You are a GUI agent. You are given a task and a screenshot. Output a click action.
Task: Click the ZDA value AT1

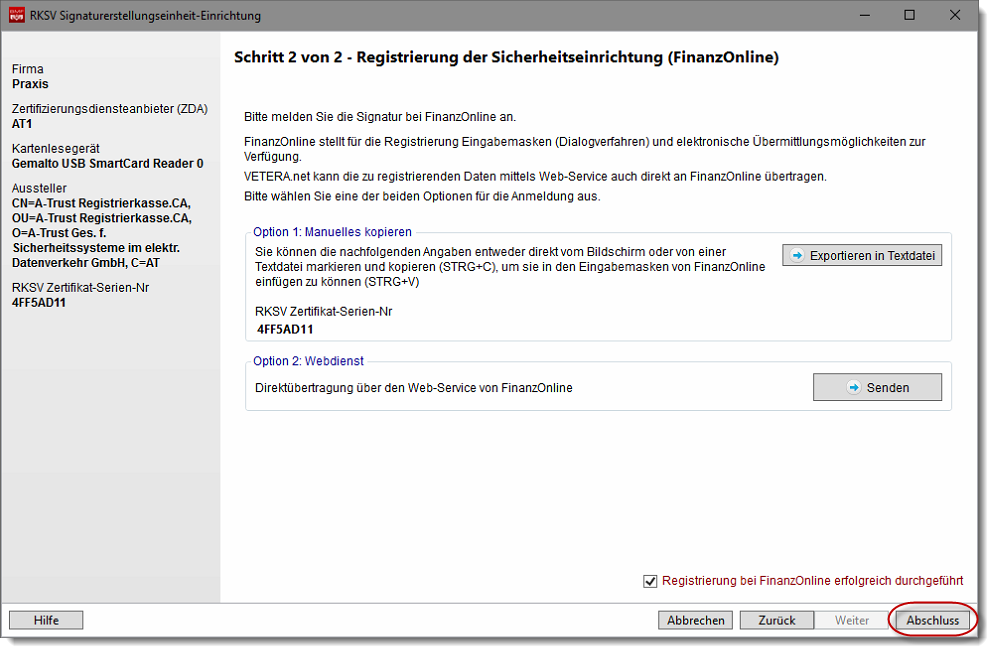pyautogui.click(x=22, y=124)
